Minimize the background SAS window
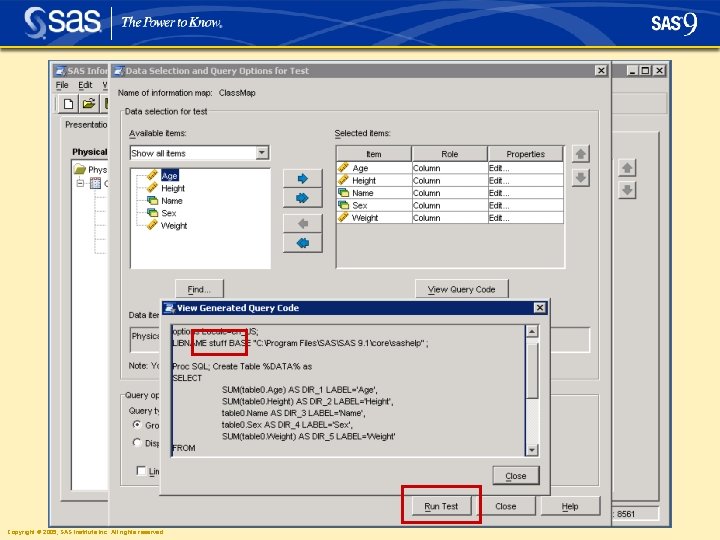Screen dimensions: 720x540 [x=633, y=70]
